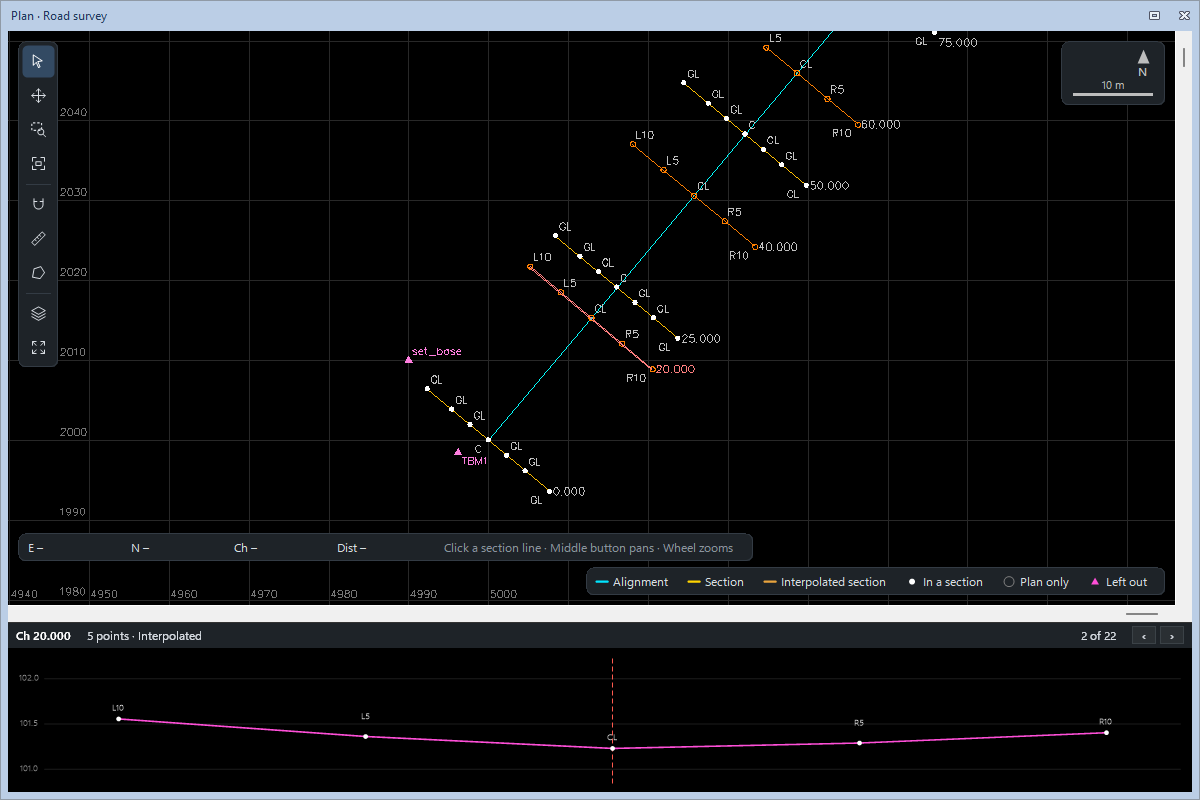Image resolution: width=1200 pixels, height=800 pixels.
Task: Click the section label 75.000
Action: (958, 43)
